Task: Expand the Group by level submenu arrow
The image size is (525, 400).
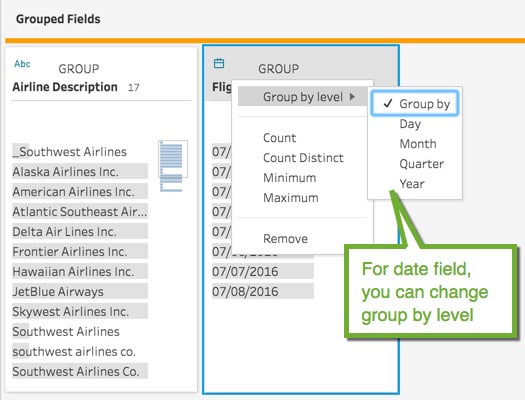Action: click(x=352, y=97)
